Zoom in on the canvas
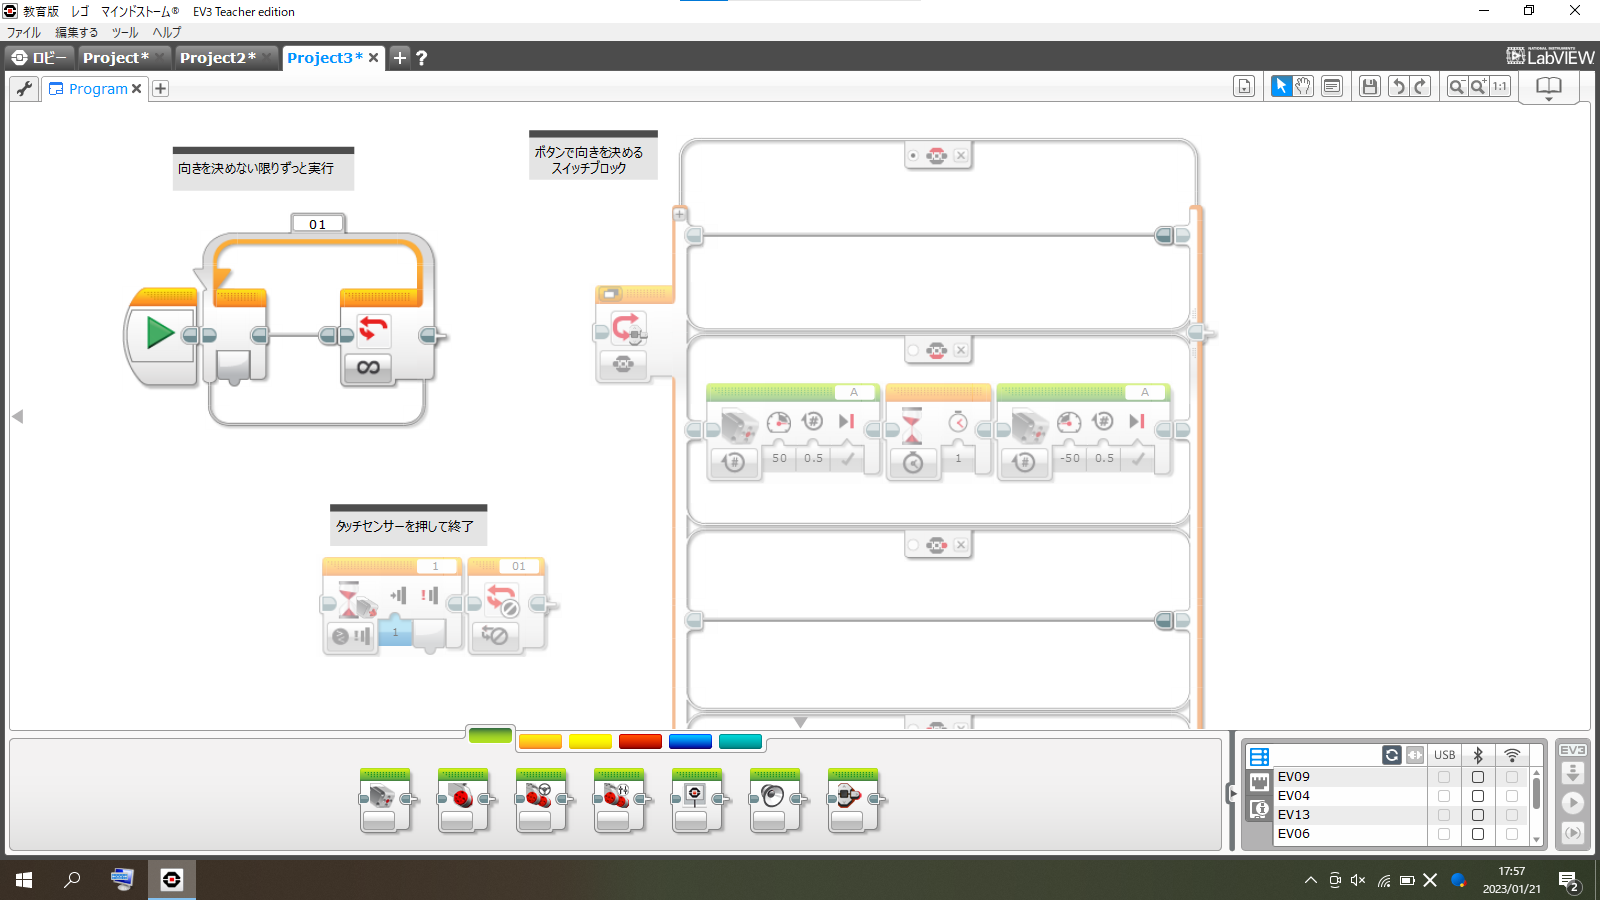 (1478, 86)
